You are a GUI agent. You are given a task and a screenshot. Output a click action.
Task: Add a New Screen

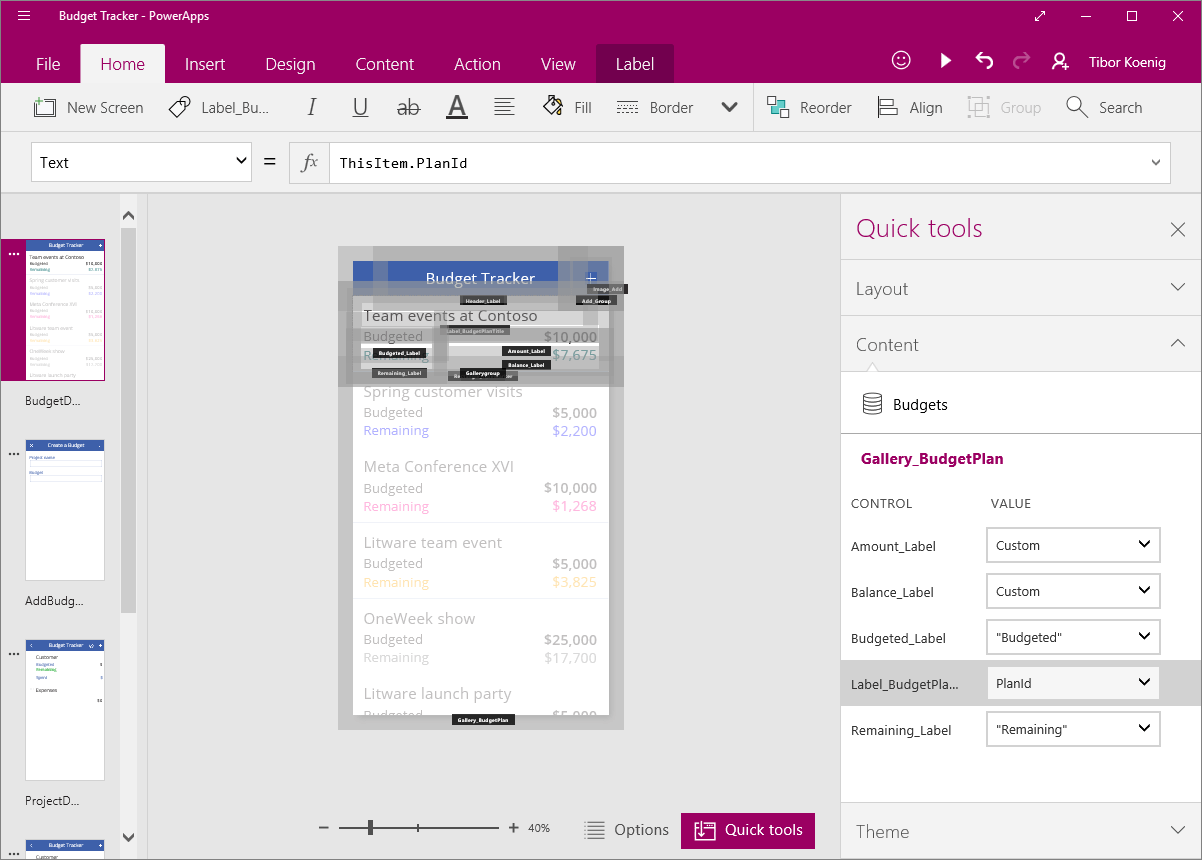pyautogui.click(x=88, y=107)
